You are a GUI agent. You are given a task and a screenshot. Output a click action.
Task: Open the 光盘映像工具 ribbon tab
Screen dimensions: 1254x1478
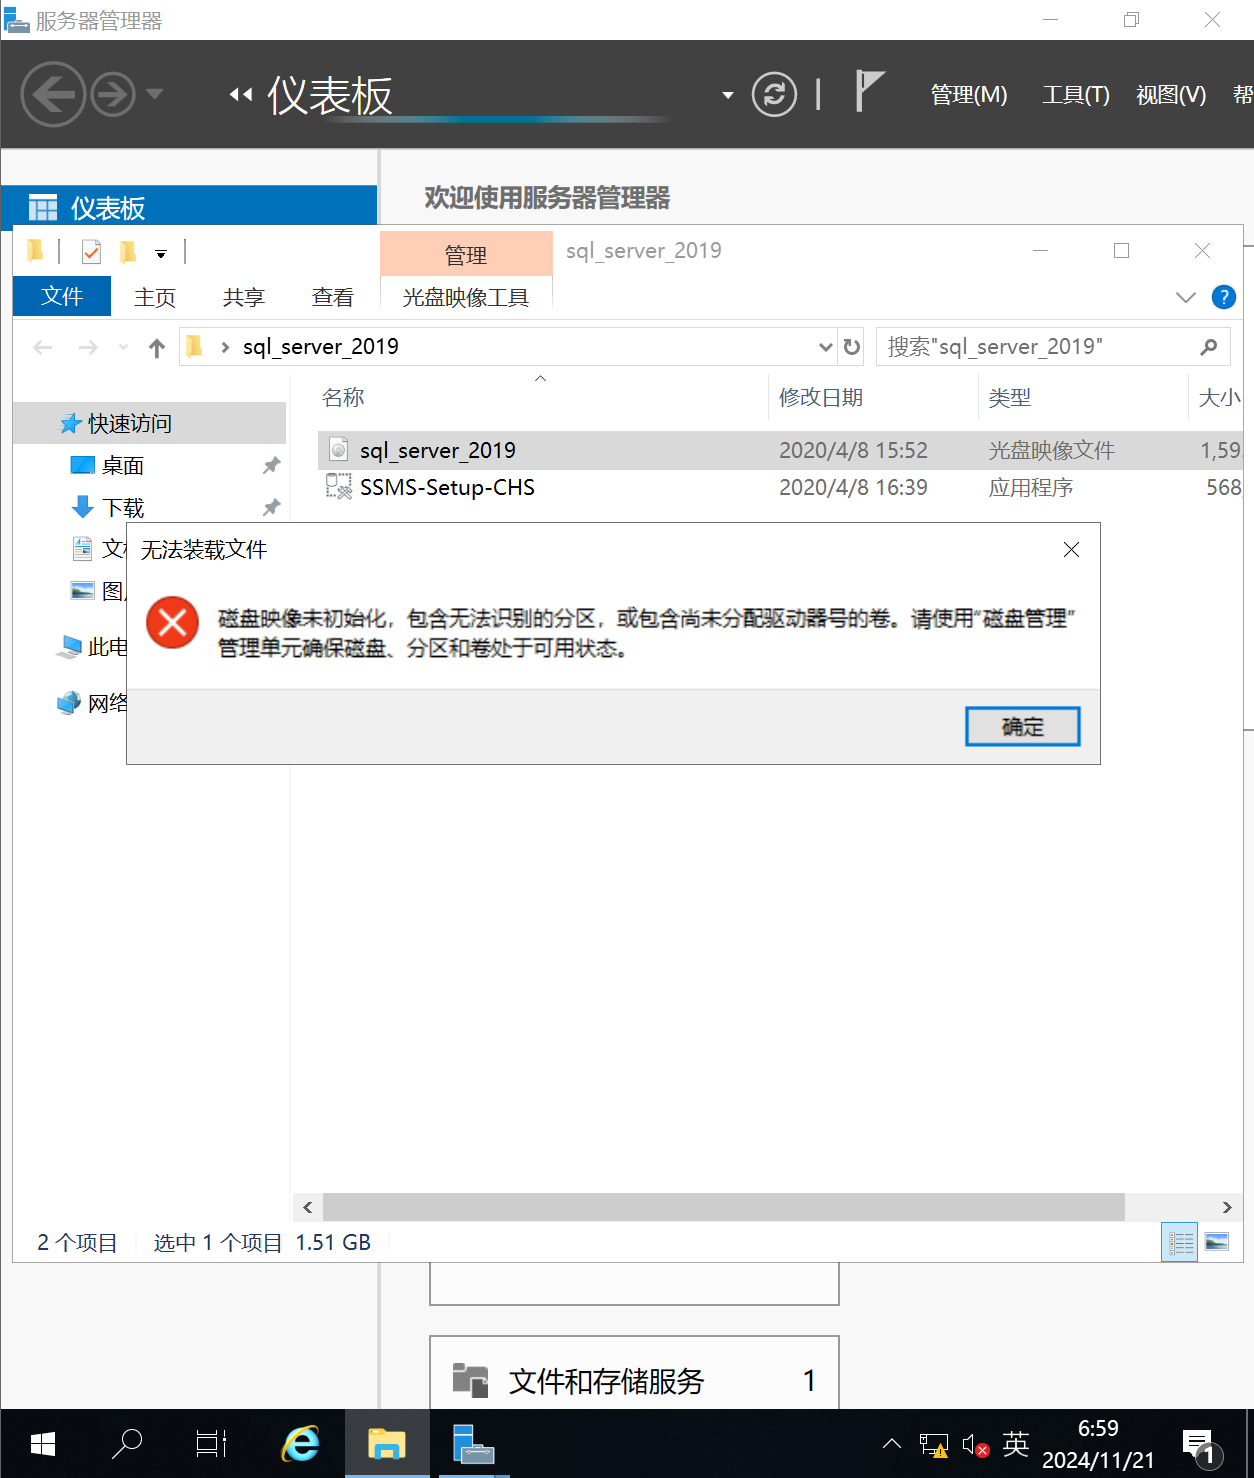pyautogui.click(x=466, y=297)
